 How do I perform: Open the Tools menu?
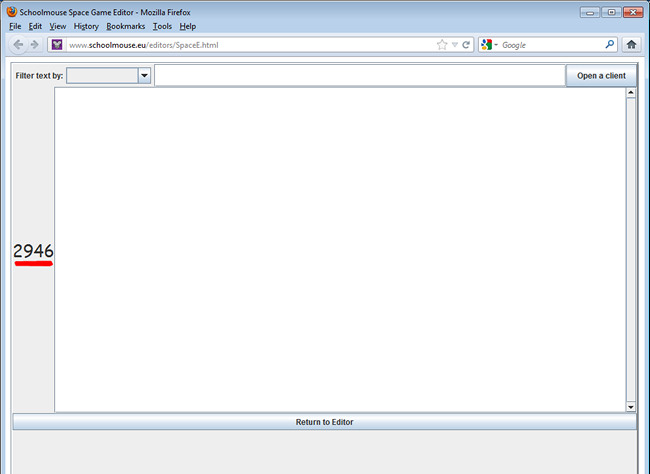coord(162,26)
